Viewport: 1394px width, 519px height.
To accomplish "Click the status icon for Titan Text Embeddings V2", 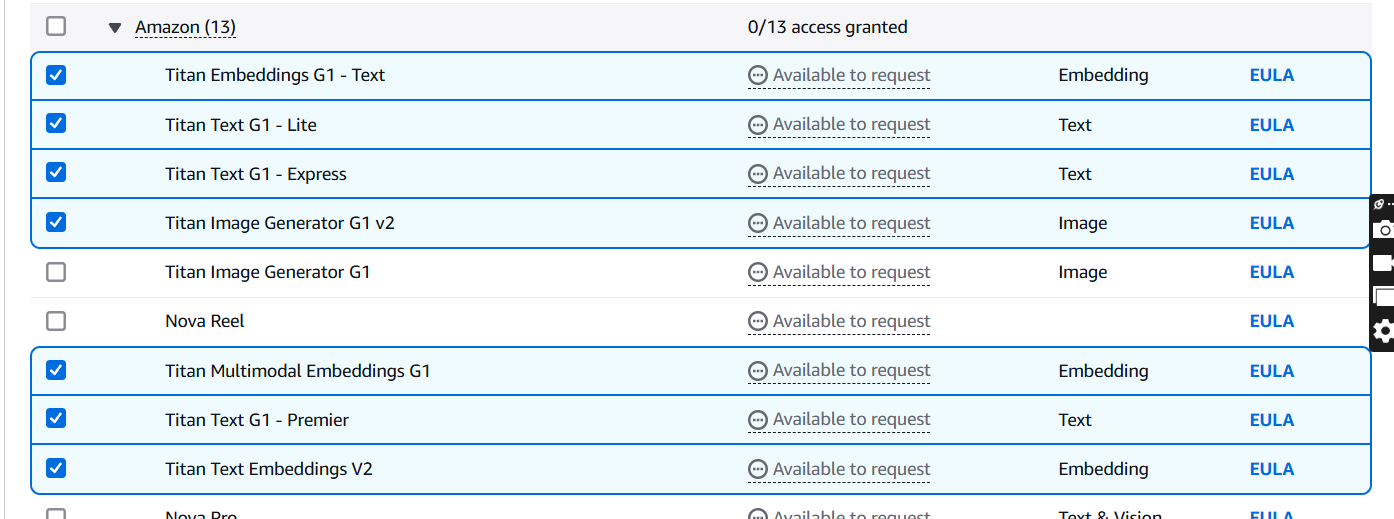I will [758, 469].
